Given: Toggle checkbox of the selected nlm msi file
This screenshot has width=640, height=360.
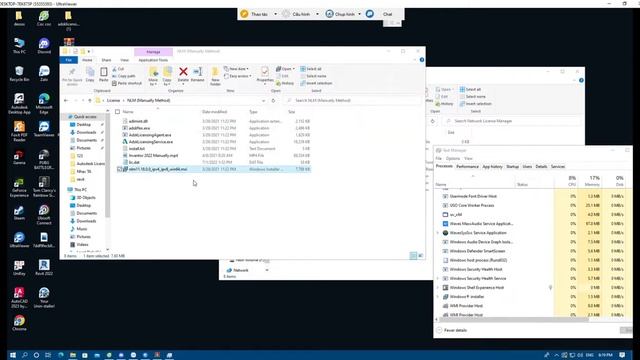Looking at the screenshot, I should (119, 169).
